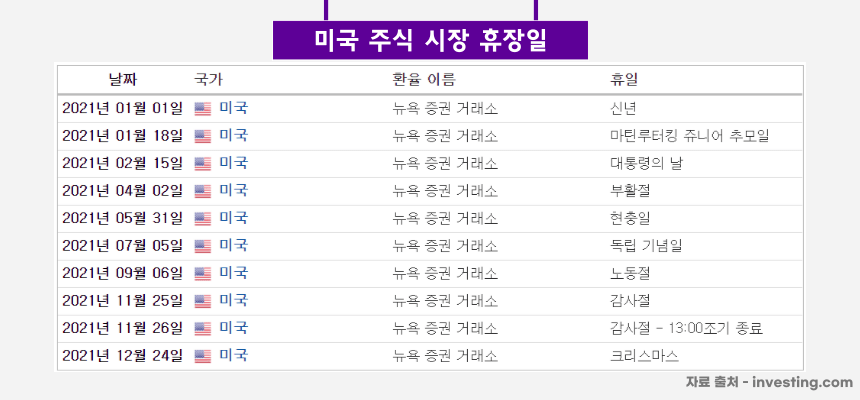
Task: Click 뉴욕 증권 거래소 in 12월 24일 row
Action: (x=445, y=357)
